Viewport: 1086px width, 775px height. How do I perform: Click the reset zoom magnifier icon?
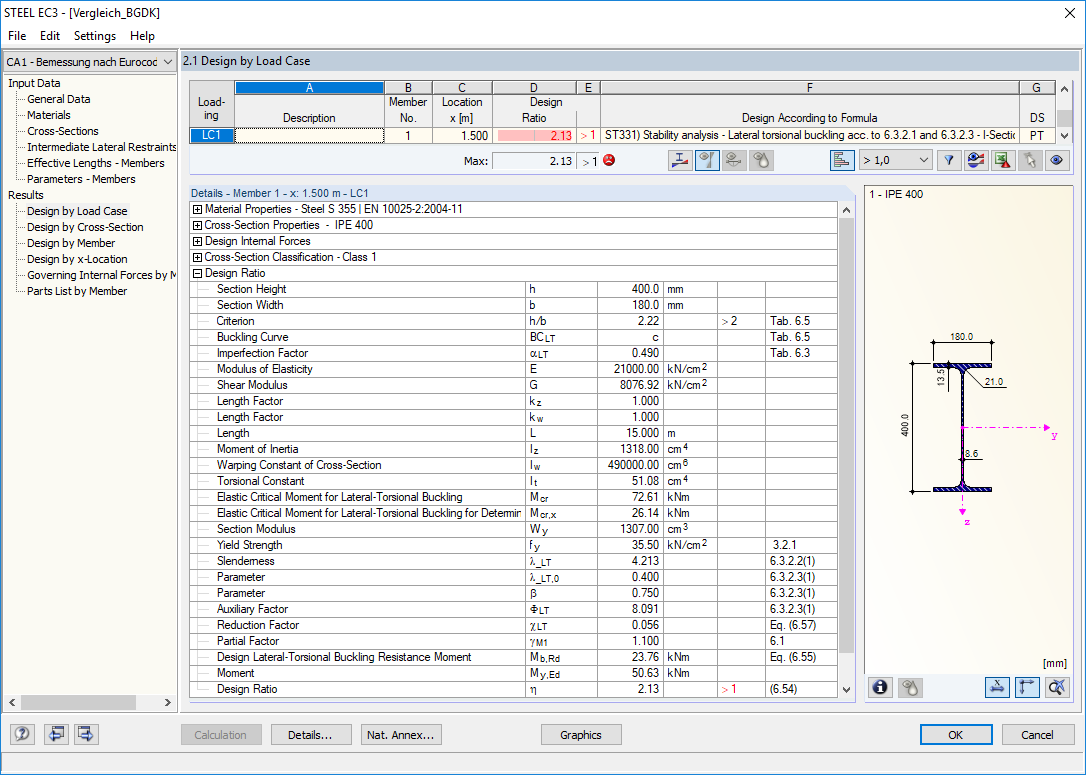click(1057, 687)
